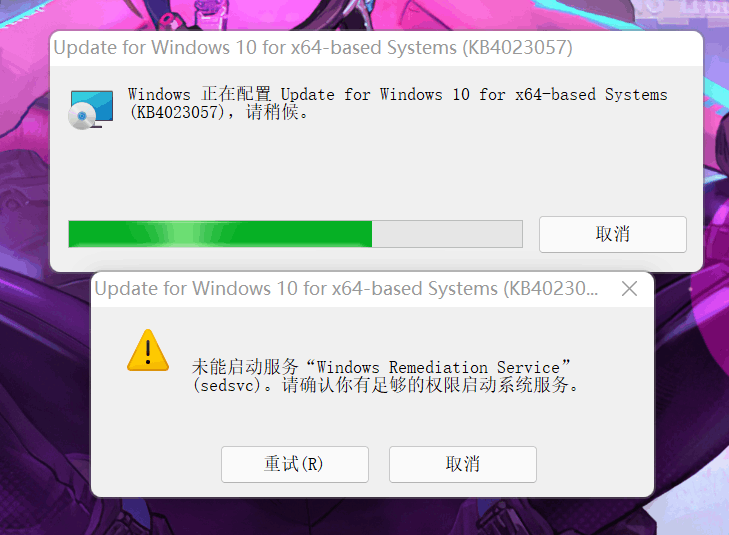729x535 pixels.
Task: Click the "Windows Remediation Service" service name text
Action: point(438,368)
